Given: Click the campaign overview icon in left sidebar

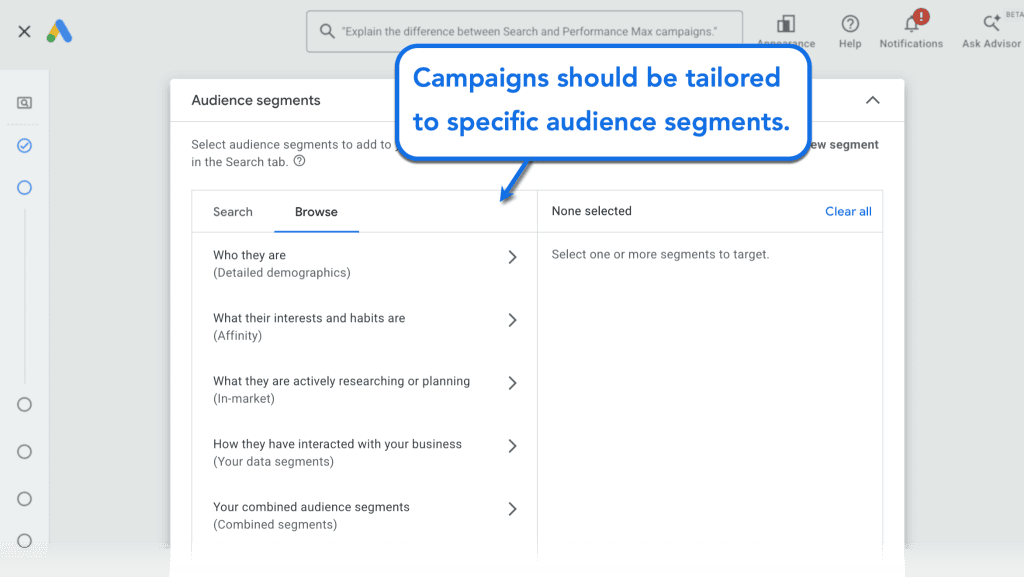Looking at the screenshot, I should click(x=24, y=102).
